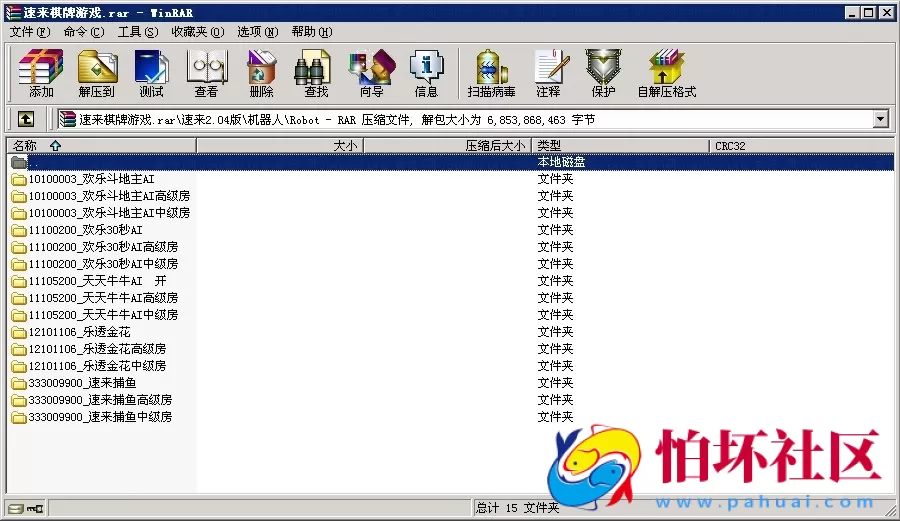Screen dimensions: 900x521
Task: Select folder 12101106_乐透金花高级房
Action: (97, 349)
